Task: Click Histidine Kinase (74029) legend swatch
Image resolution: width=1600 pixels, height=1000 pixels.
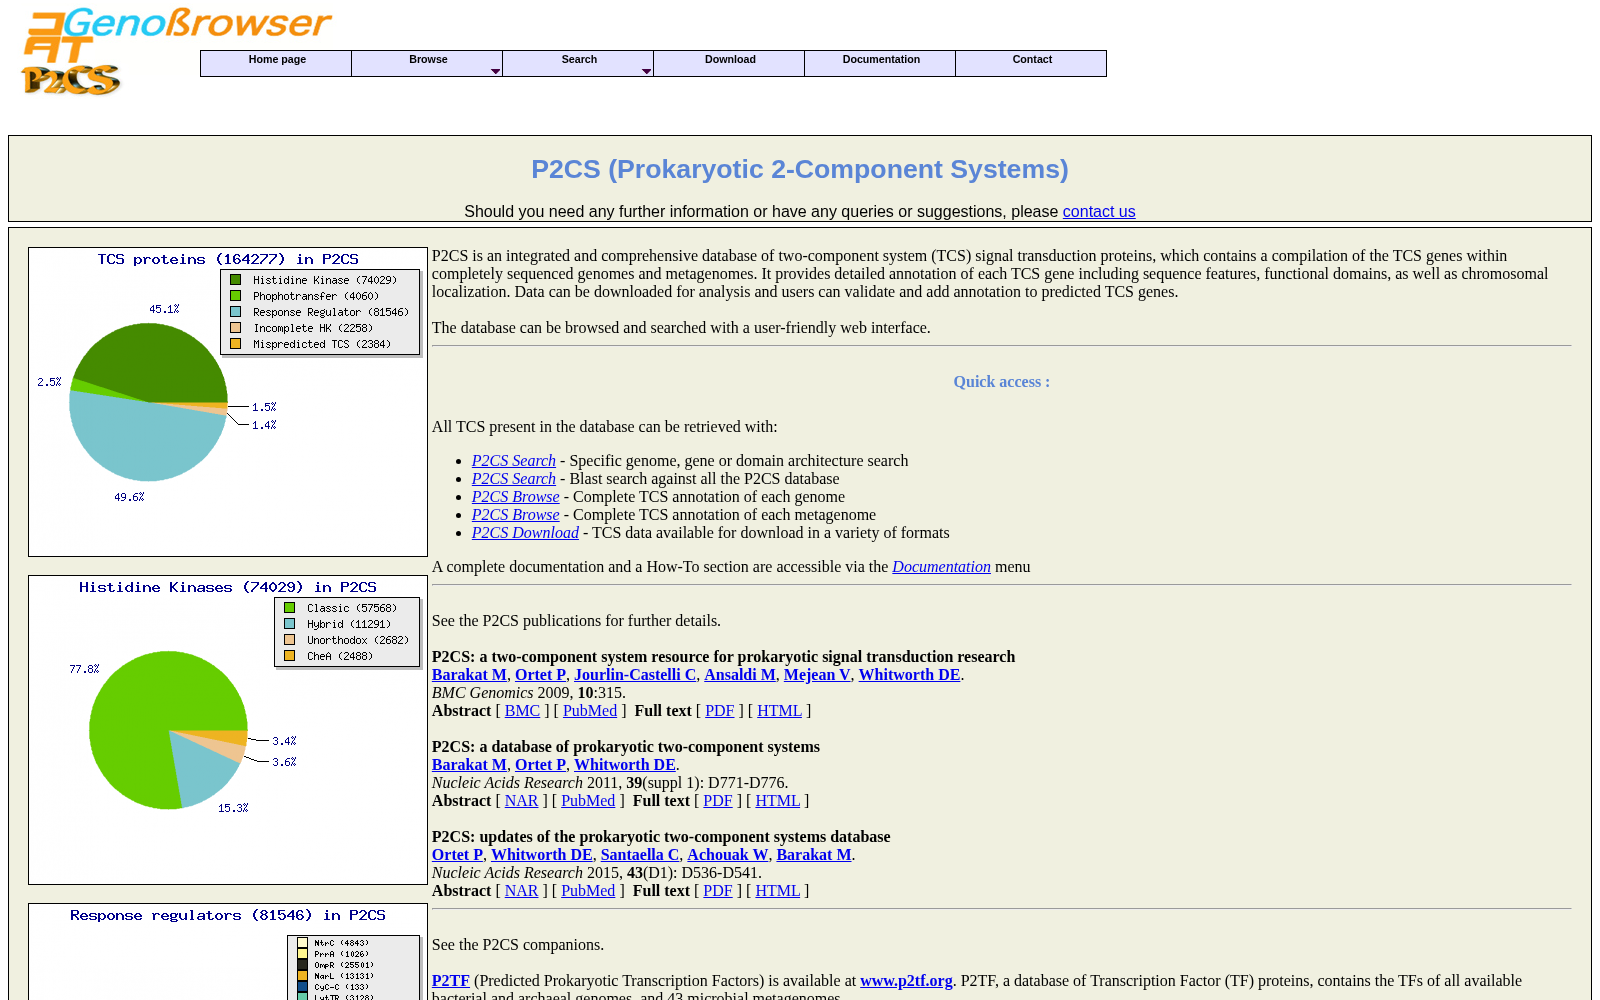Action: [x=236, y=280]
